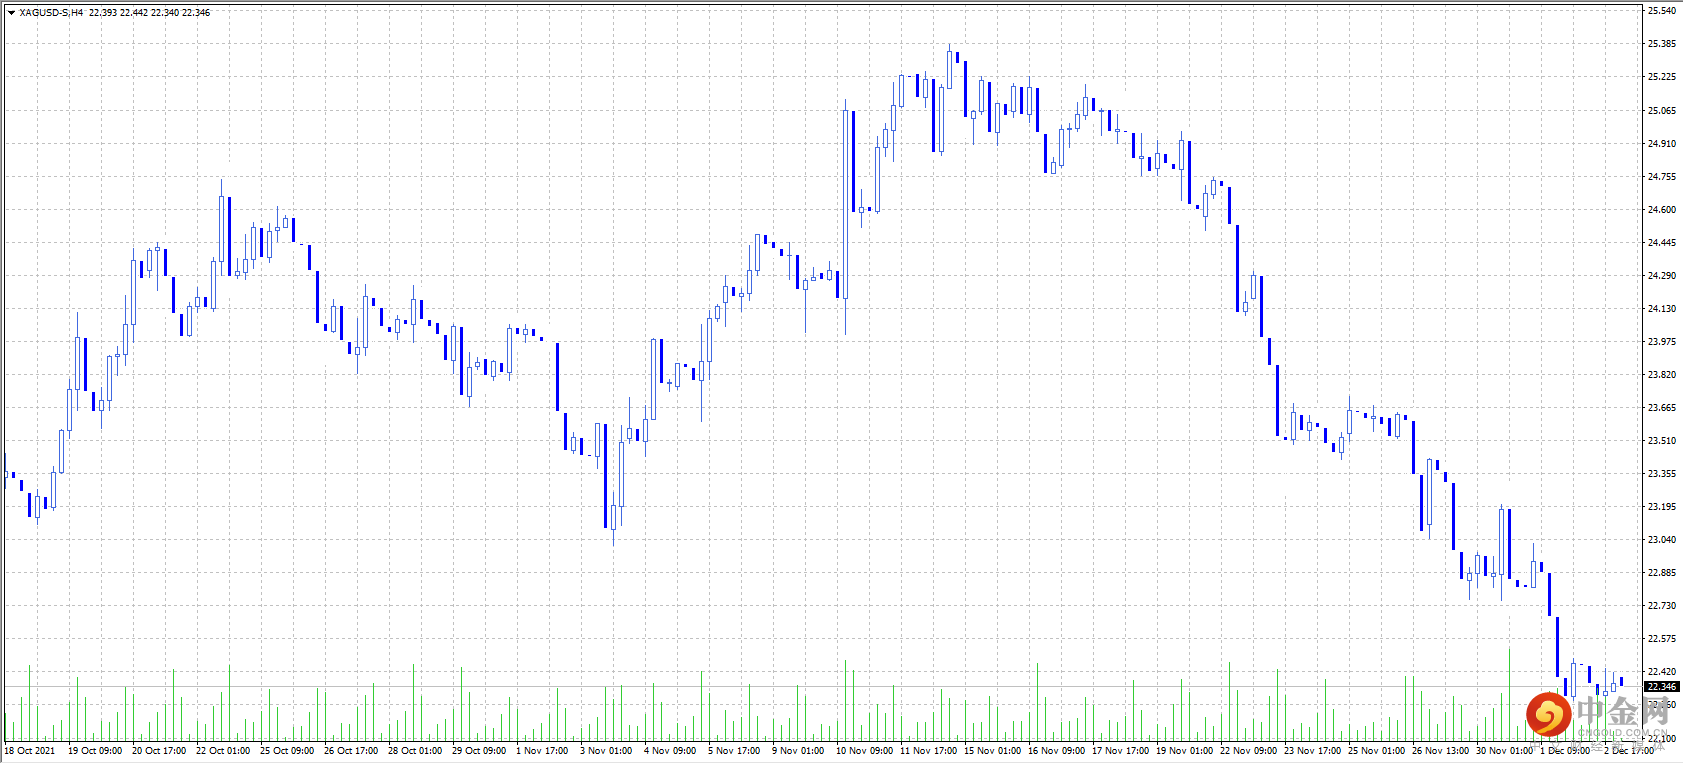Click the 24.445 price axis label
This screenshot has width=1683, height=764.
pyautogui.click(x=1661, y=243)
